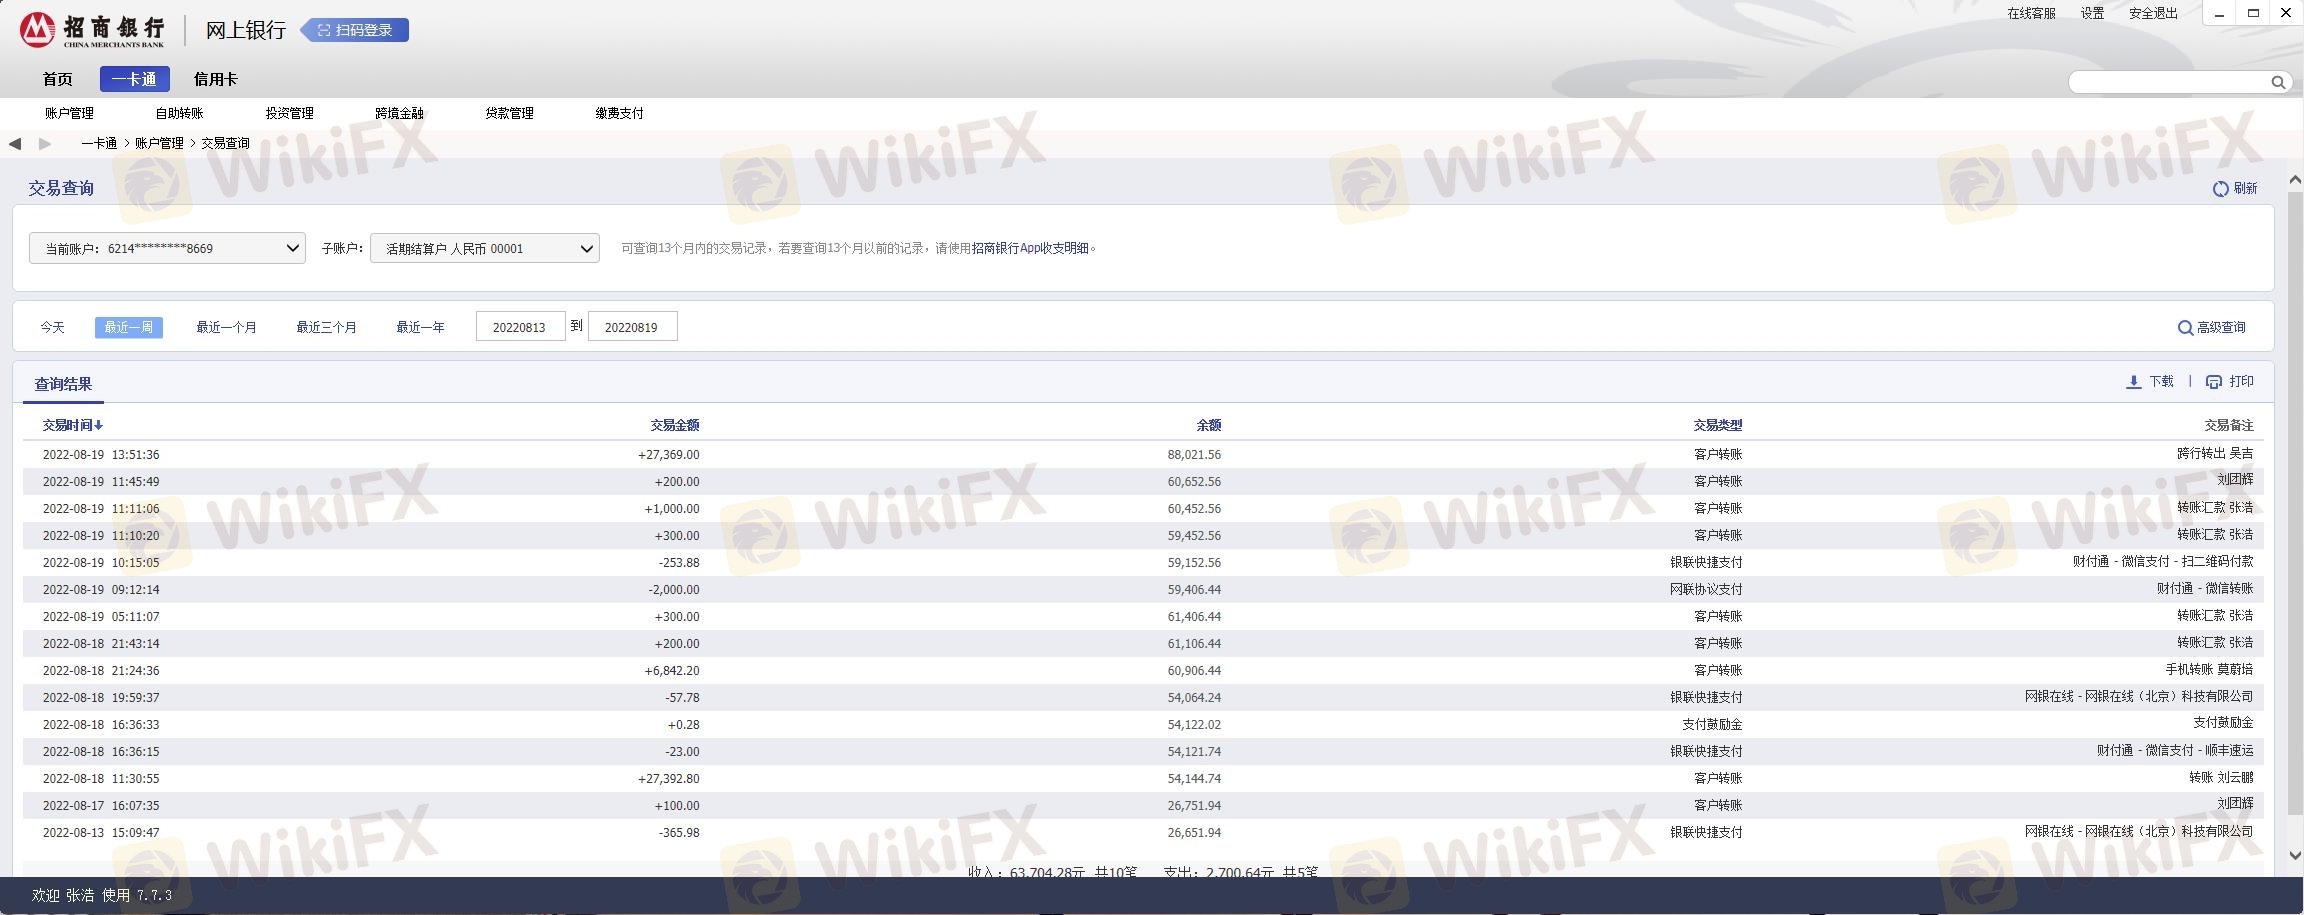The image size is (2304, 915).
Task: Click 一卡通 in the breadcrumb
Action: click(x=99, y=143)
